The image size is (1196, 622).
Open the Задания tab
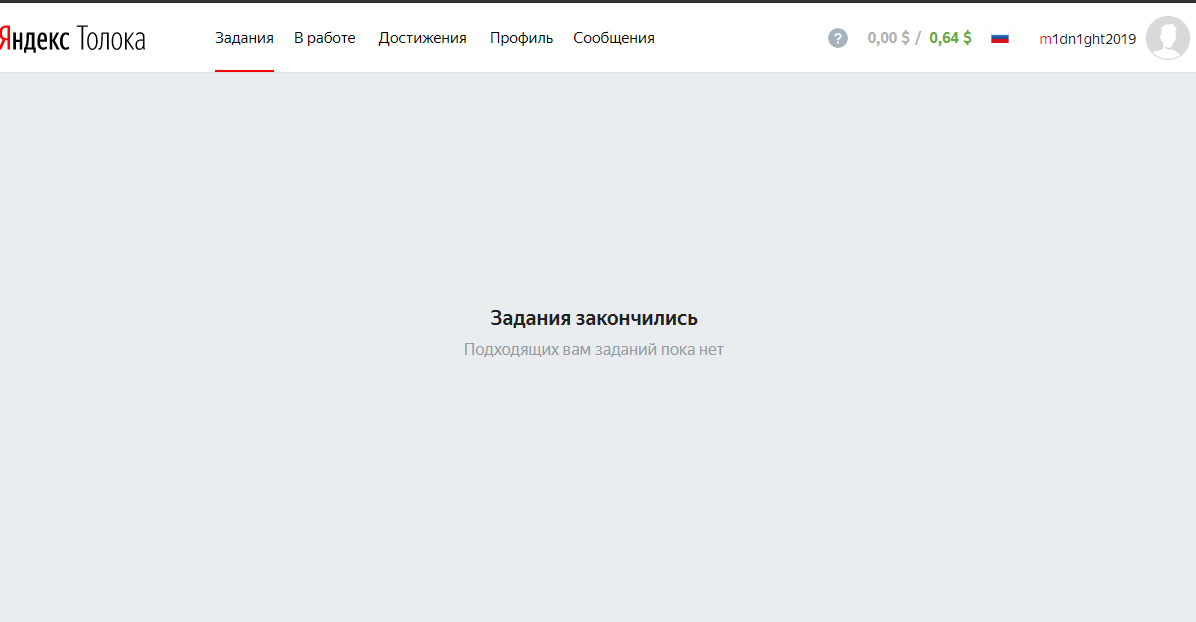(x=244, y=38)
